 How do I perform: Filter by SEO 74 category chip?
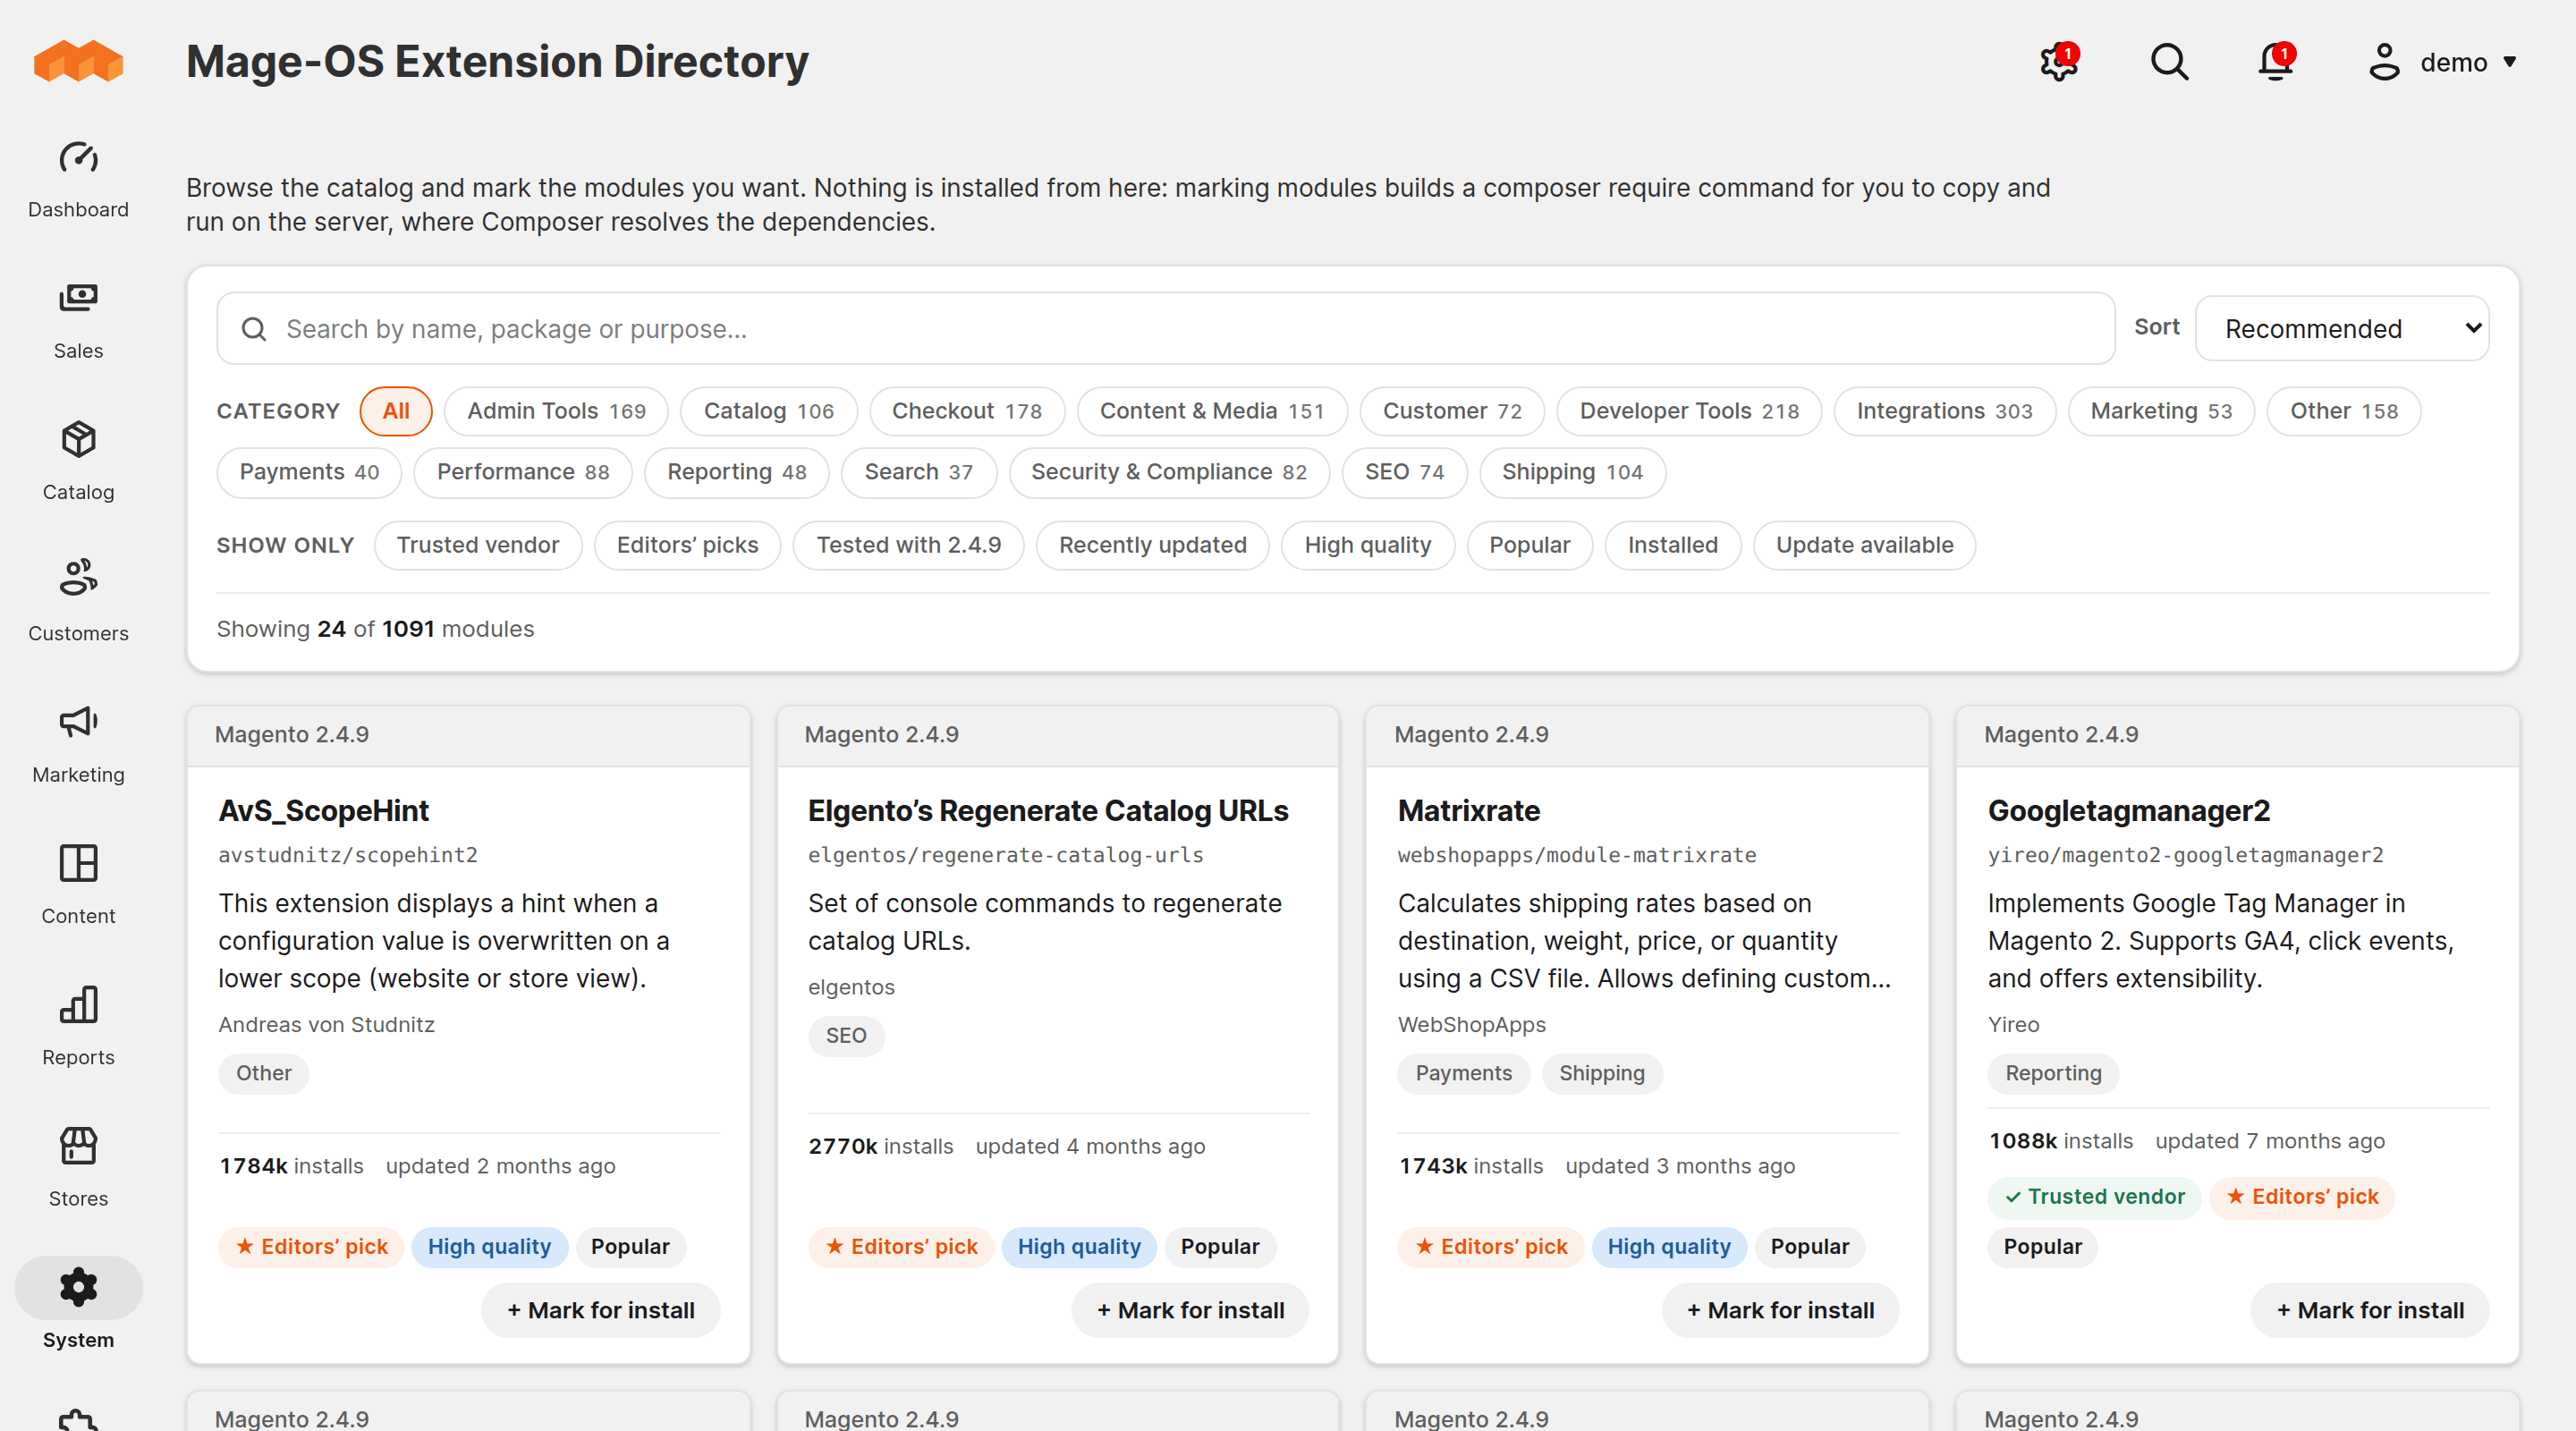(1404, 472)
